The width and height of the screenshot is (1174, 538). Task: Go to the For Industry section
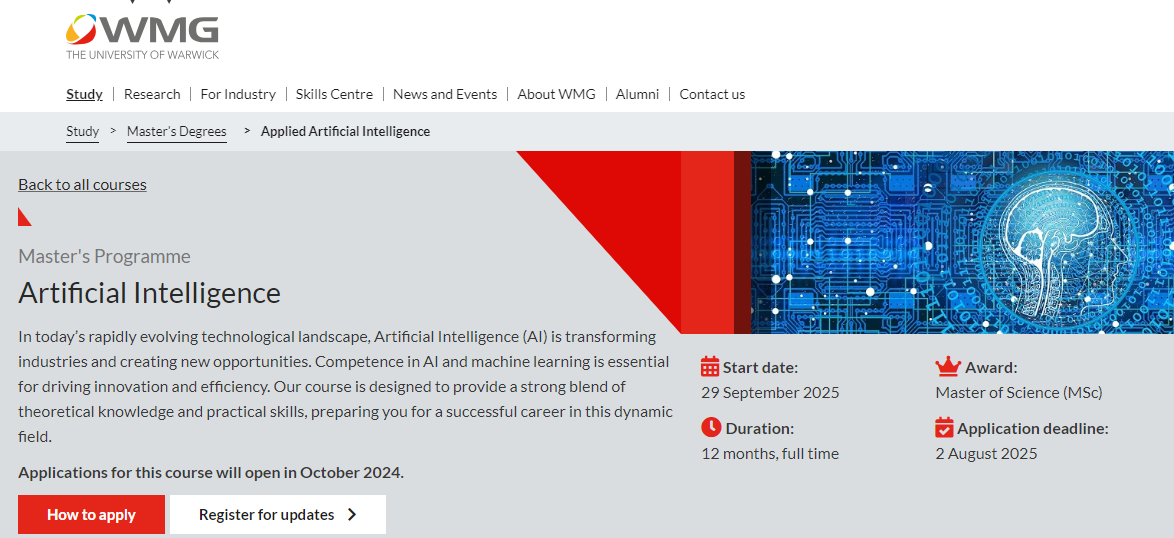(x=238, y=94)
